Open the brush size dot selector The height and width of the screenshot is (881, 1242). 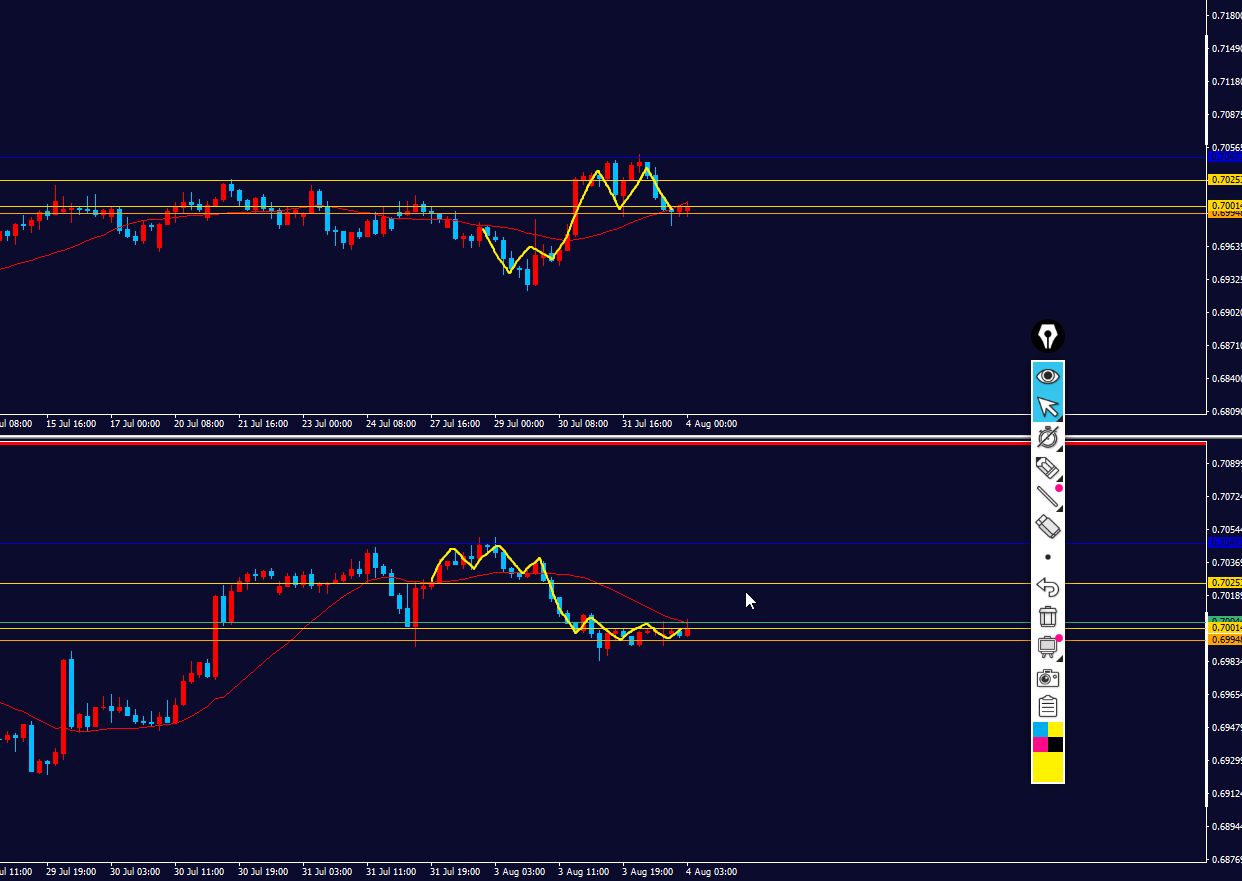1048,557
